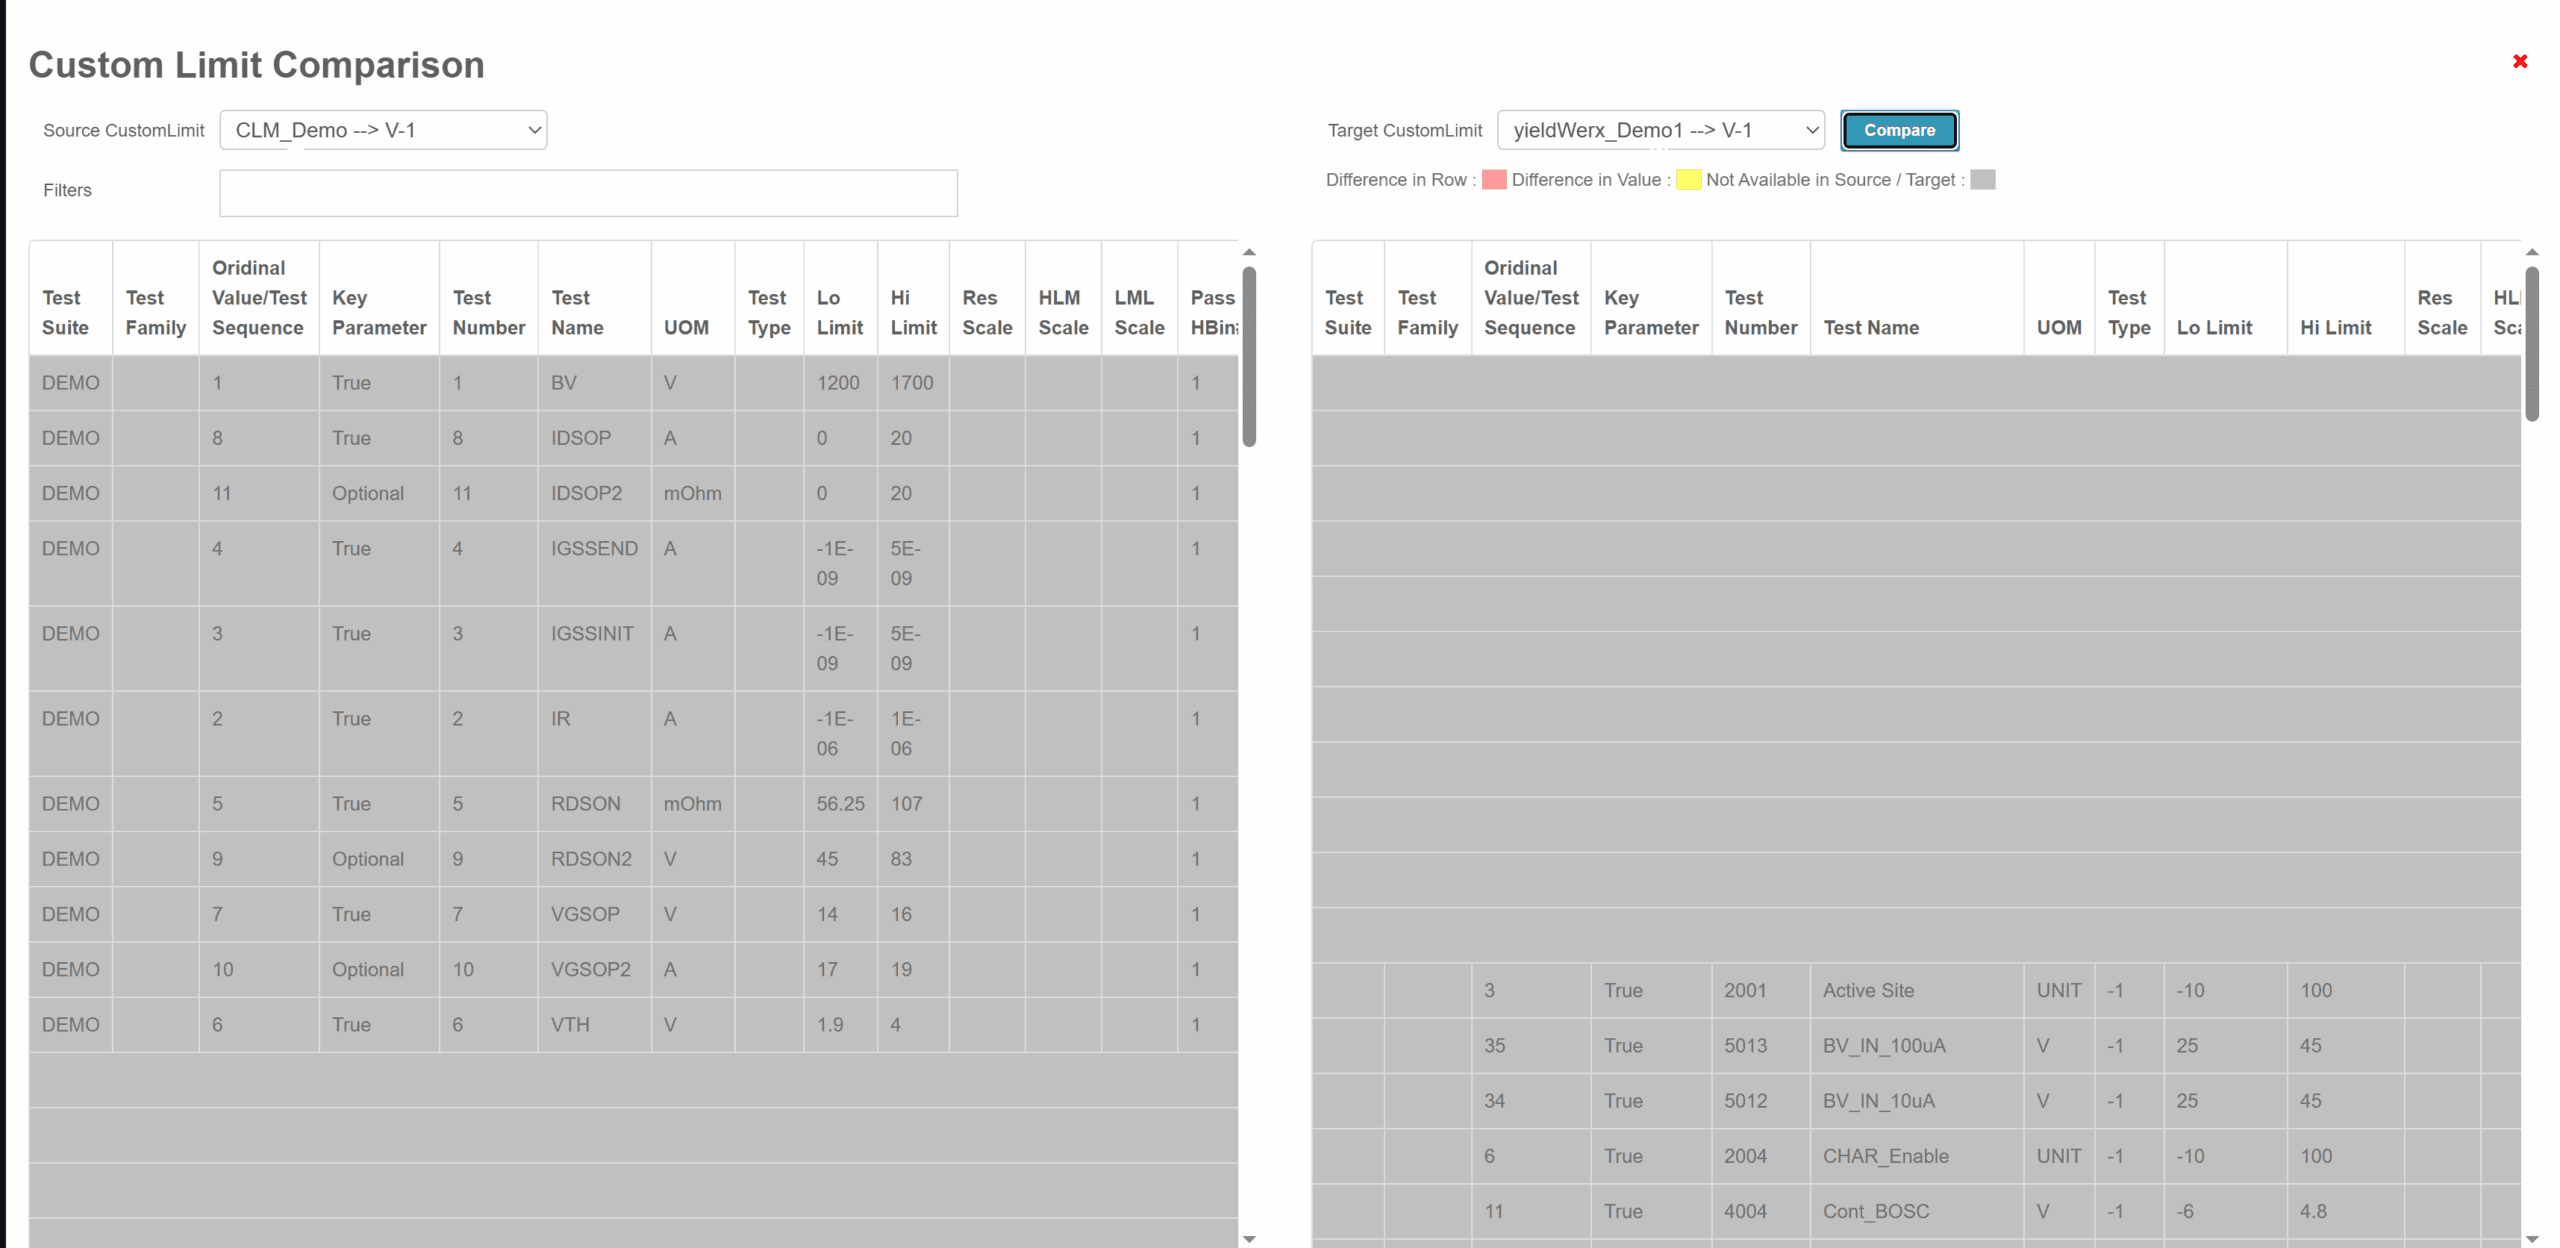The image size is (2560, 1248).
Task: Open the Target CustomLimit dropdown
Action: point(1660,130)
